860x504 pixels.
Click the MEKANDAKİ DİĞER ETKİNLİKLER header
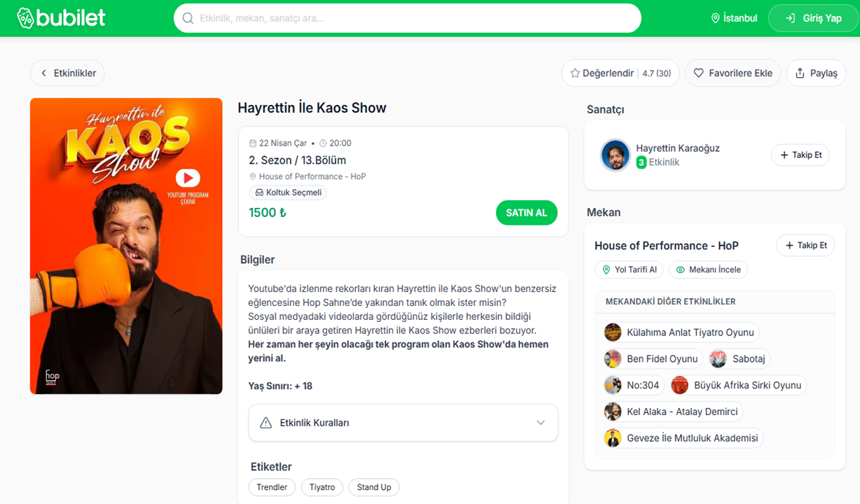[x=670, y=302]
